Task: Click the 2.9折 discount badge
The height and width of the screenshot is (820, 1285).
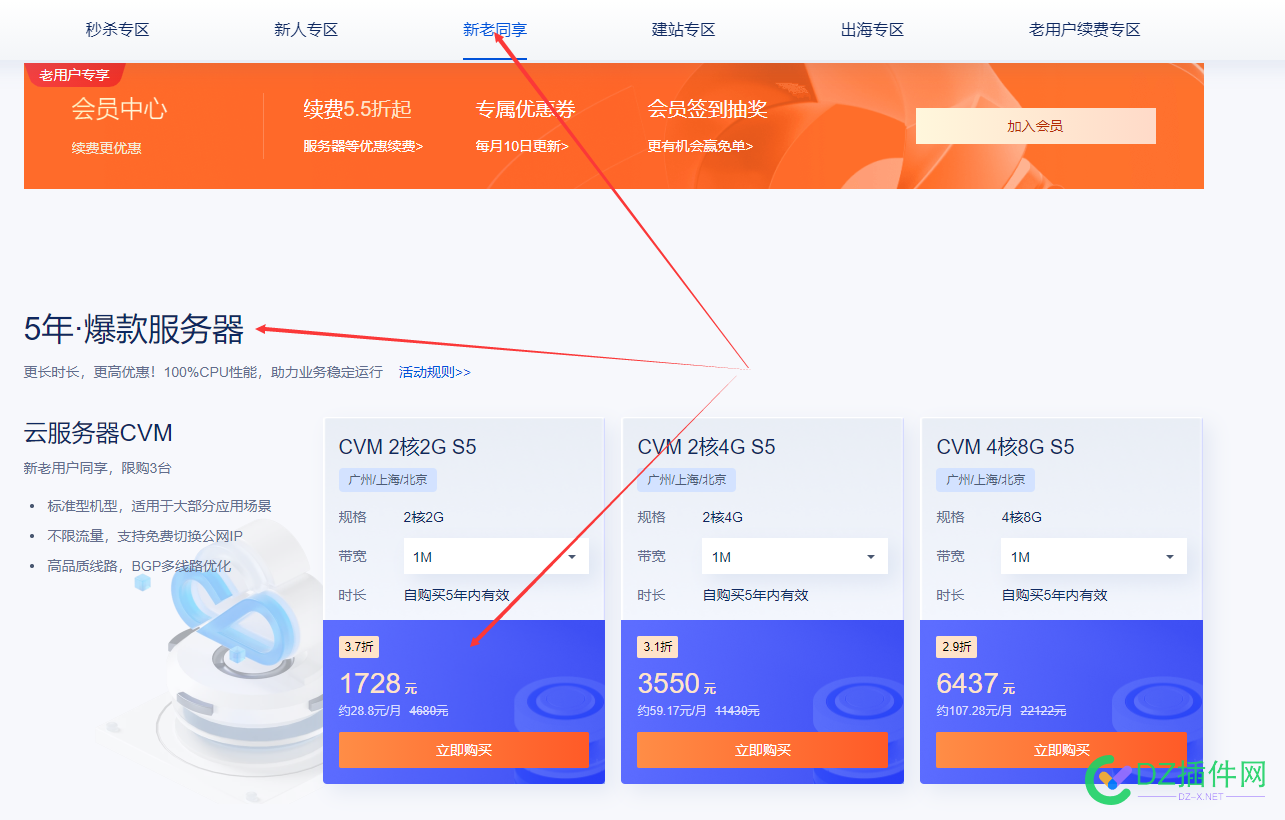Action: coord(956,647)
